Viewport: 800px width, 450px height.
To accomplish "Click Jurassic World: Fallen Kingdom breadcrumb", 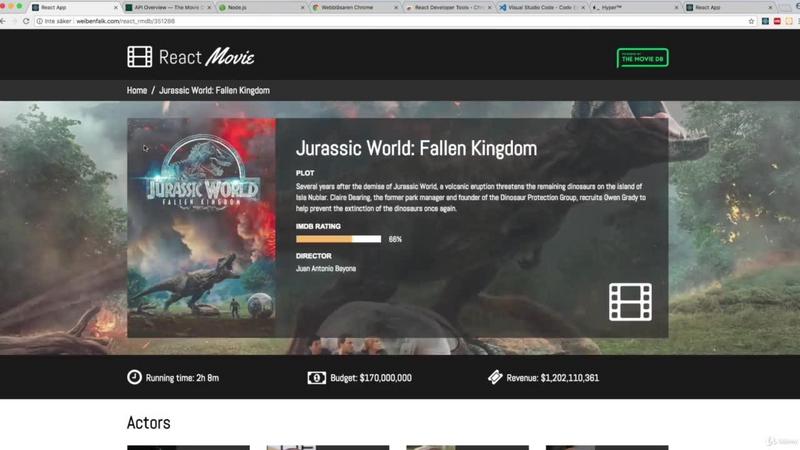I will (214, 90).
